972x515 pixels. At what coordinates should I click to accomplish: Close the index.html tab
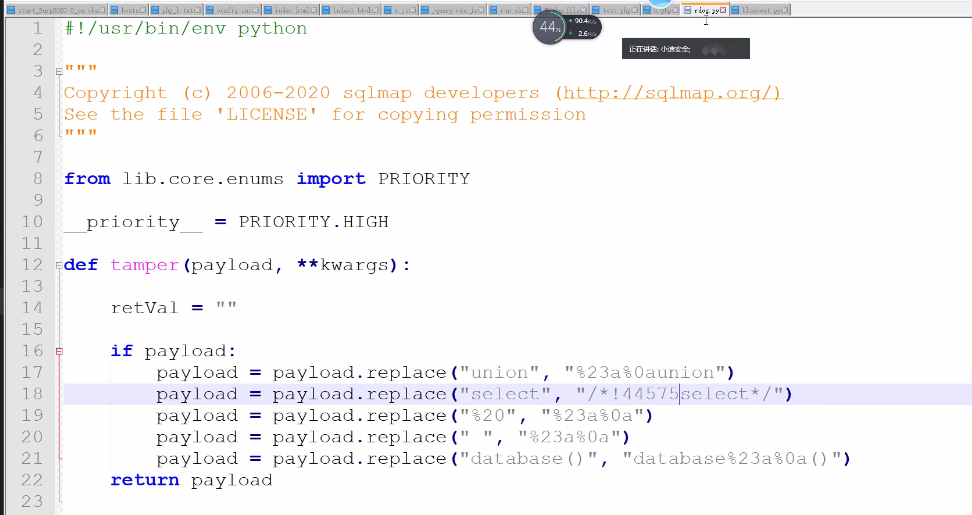point(314,10)
